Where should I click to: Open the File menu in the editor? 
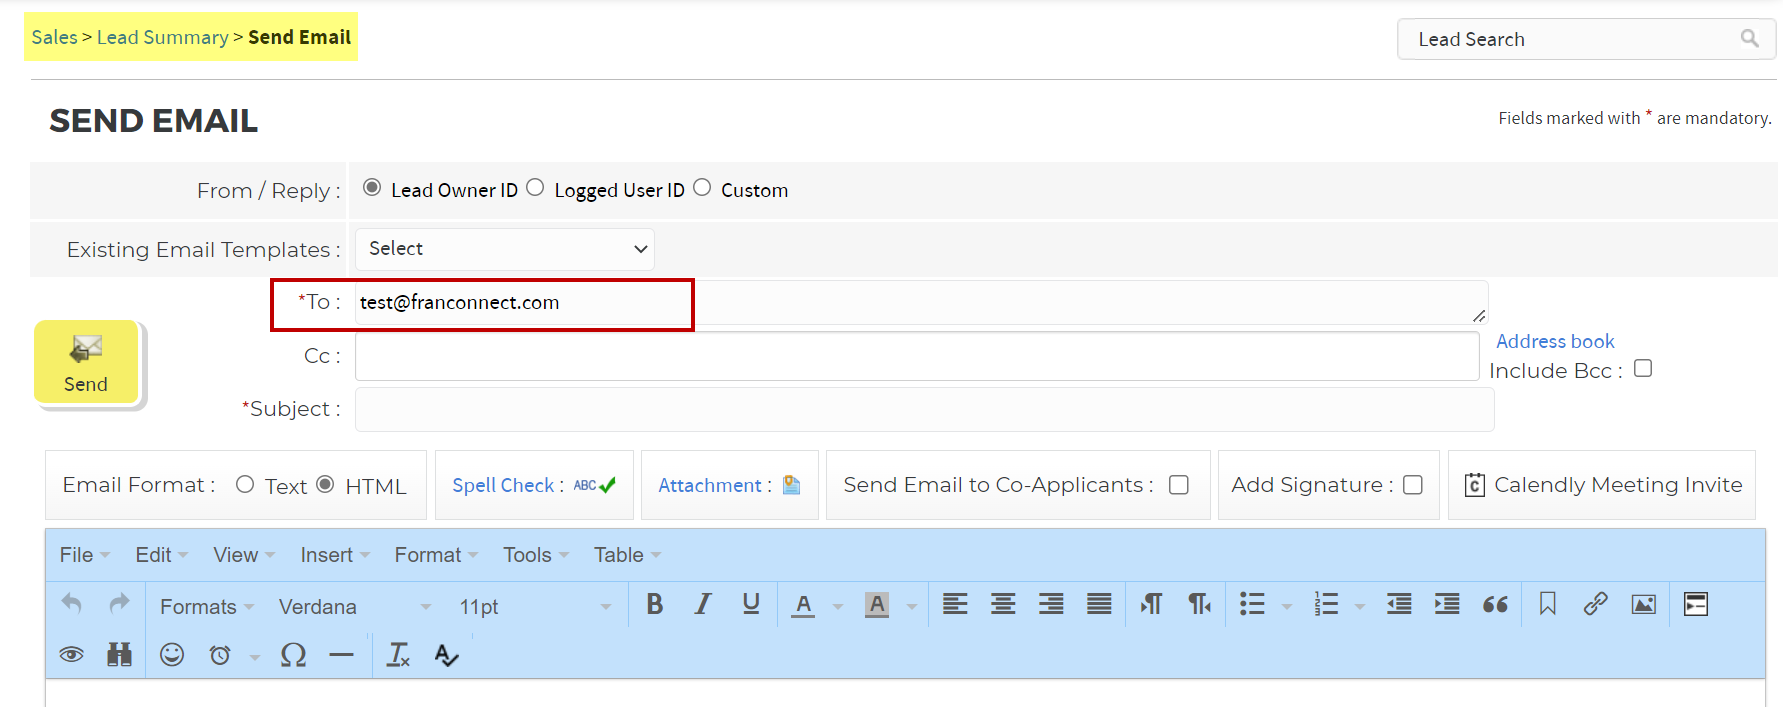pos(85,555)
